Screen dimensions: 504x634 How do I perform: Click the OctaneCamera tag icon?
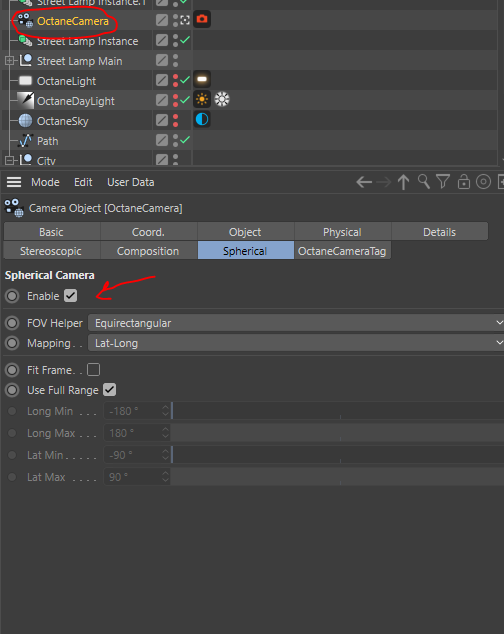202,19
